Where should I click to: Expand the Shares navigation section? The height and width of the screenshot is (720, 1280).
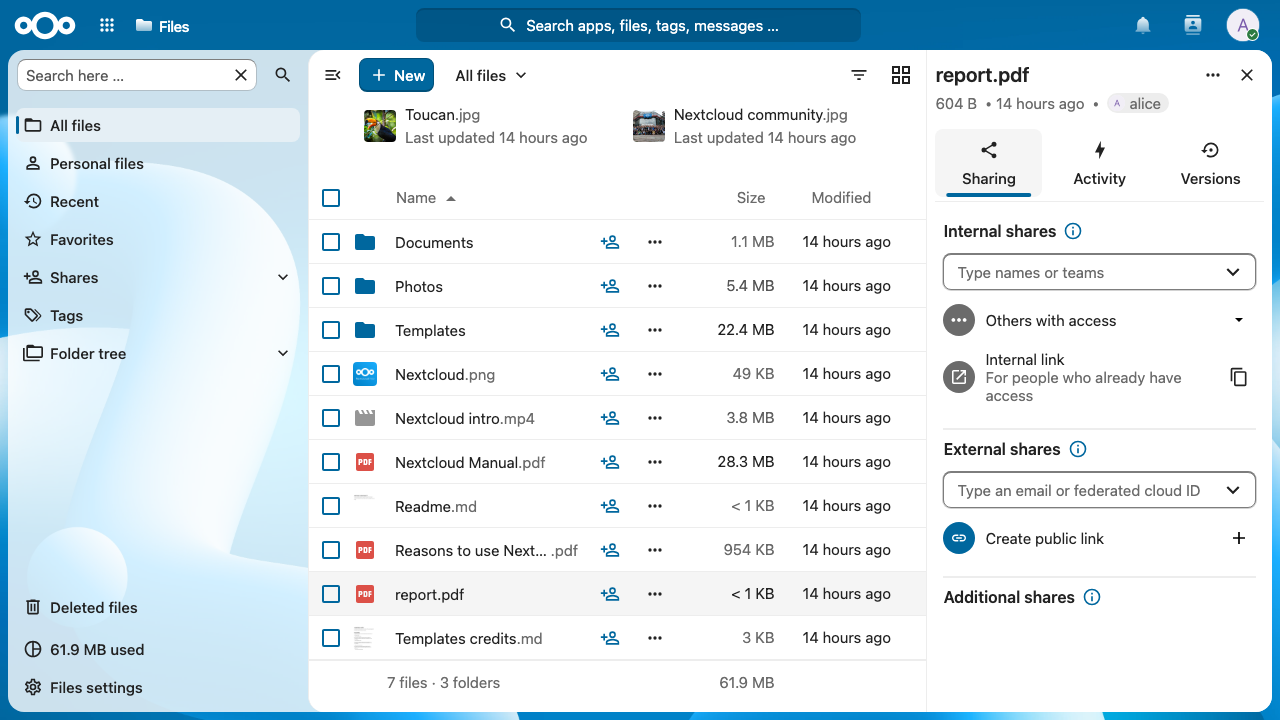coord(283,277)
